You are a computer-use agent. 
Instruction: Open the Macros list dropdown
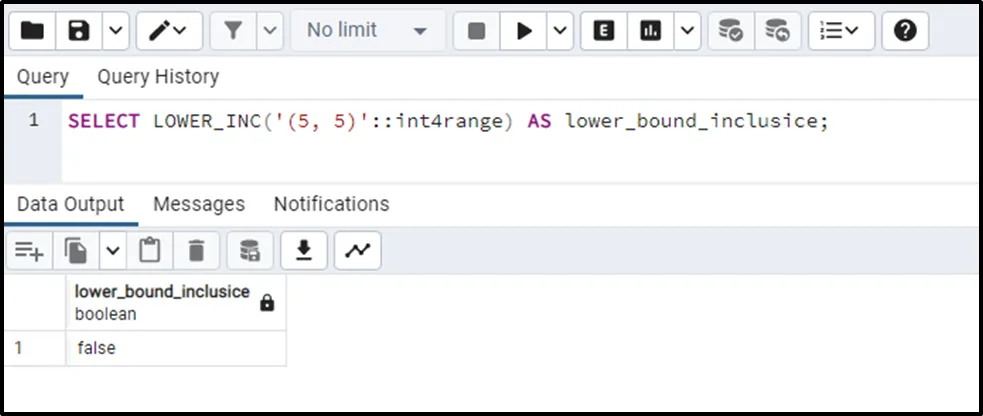(840, 31)
